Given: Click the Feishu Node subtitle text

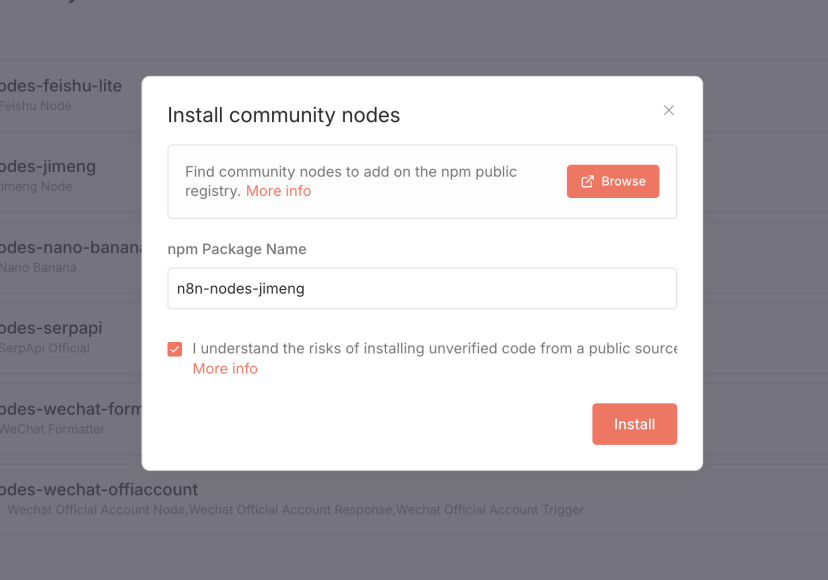Looking at the screenshot, I should 36,106.
